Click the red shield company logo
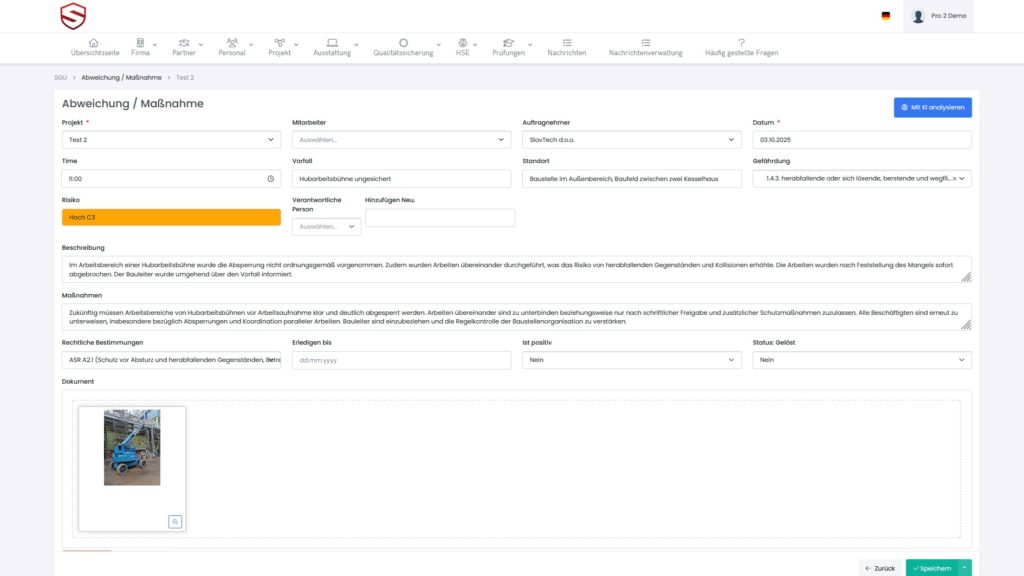The width and height of the screenshot is (1024, 576). [x=73, y=16]
